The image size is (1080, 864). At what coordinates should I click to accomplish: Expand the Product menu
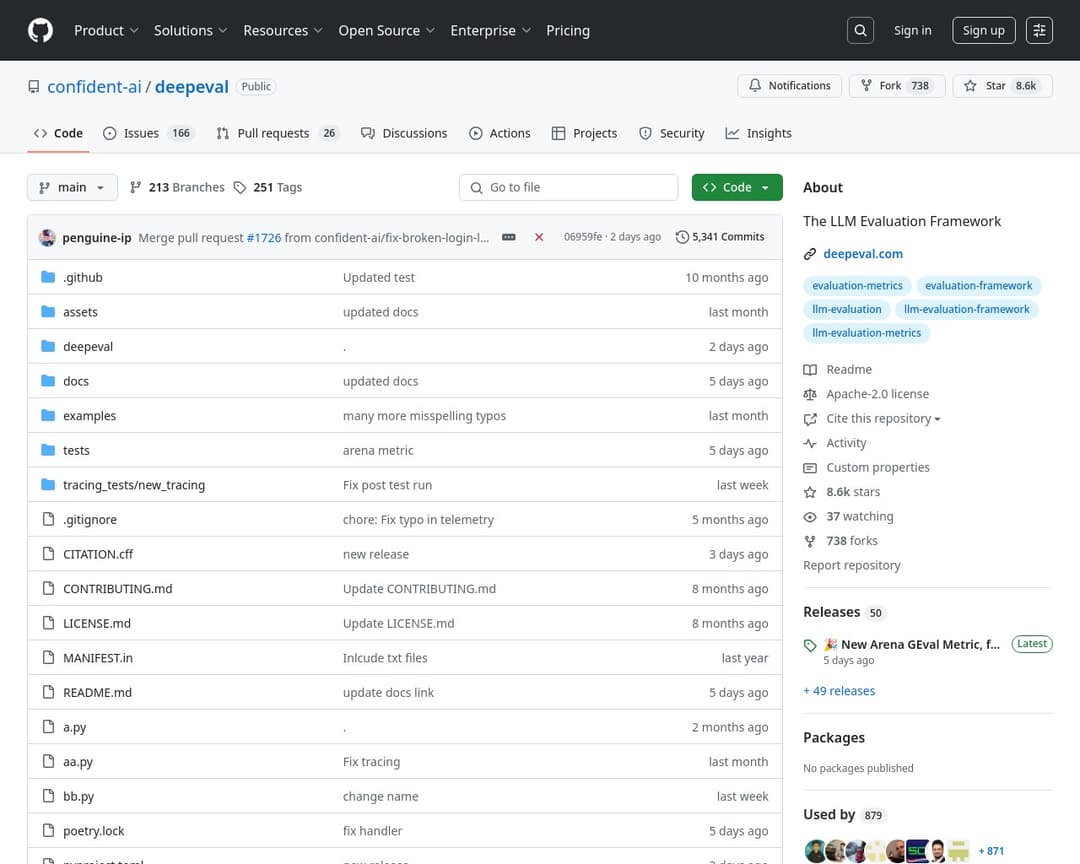[107, 30]
